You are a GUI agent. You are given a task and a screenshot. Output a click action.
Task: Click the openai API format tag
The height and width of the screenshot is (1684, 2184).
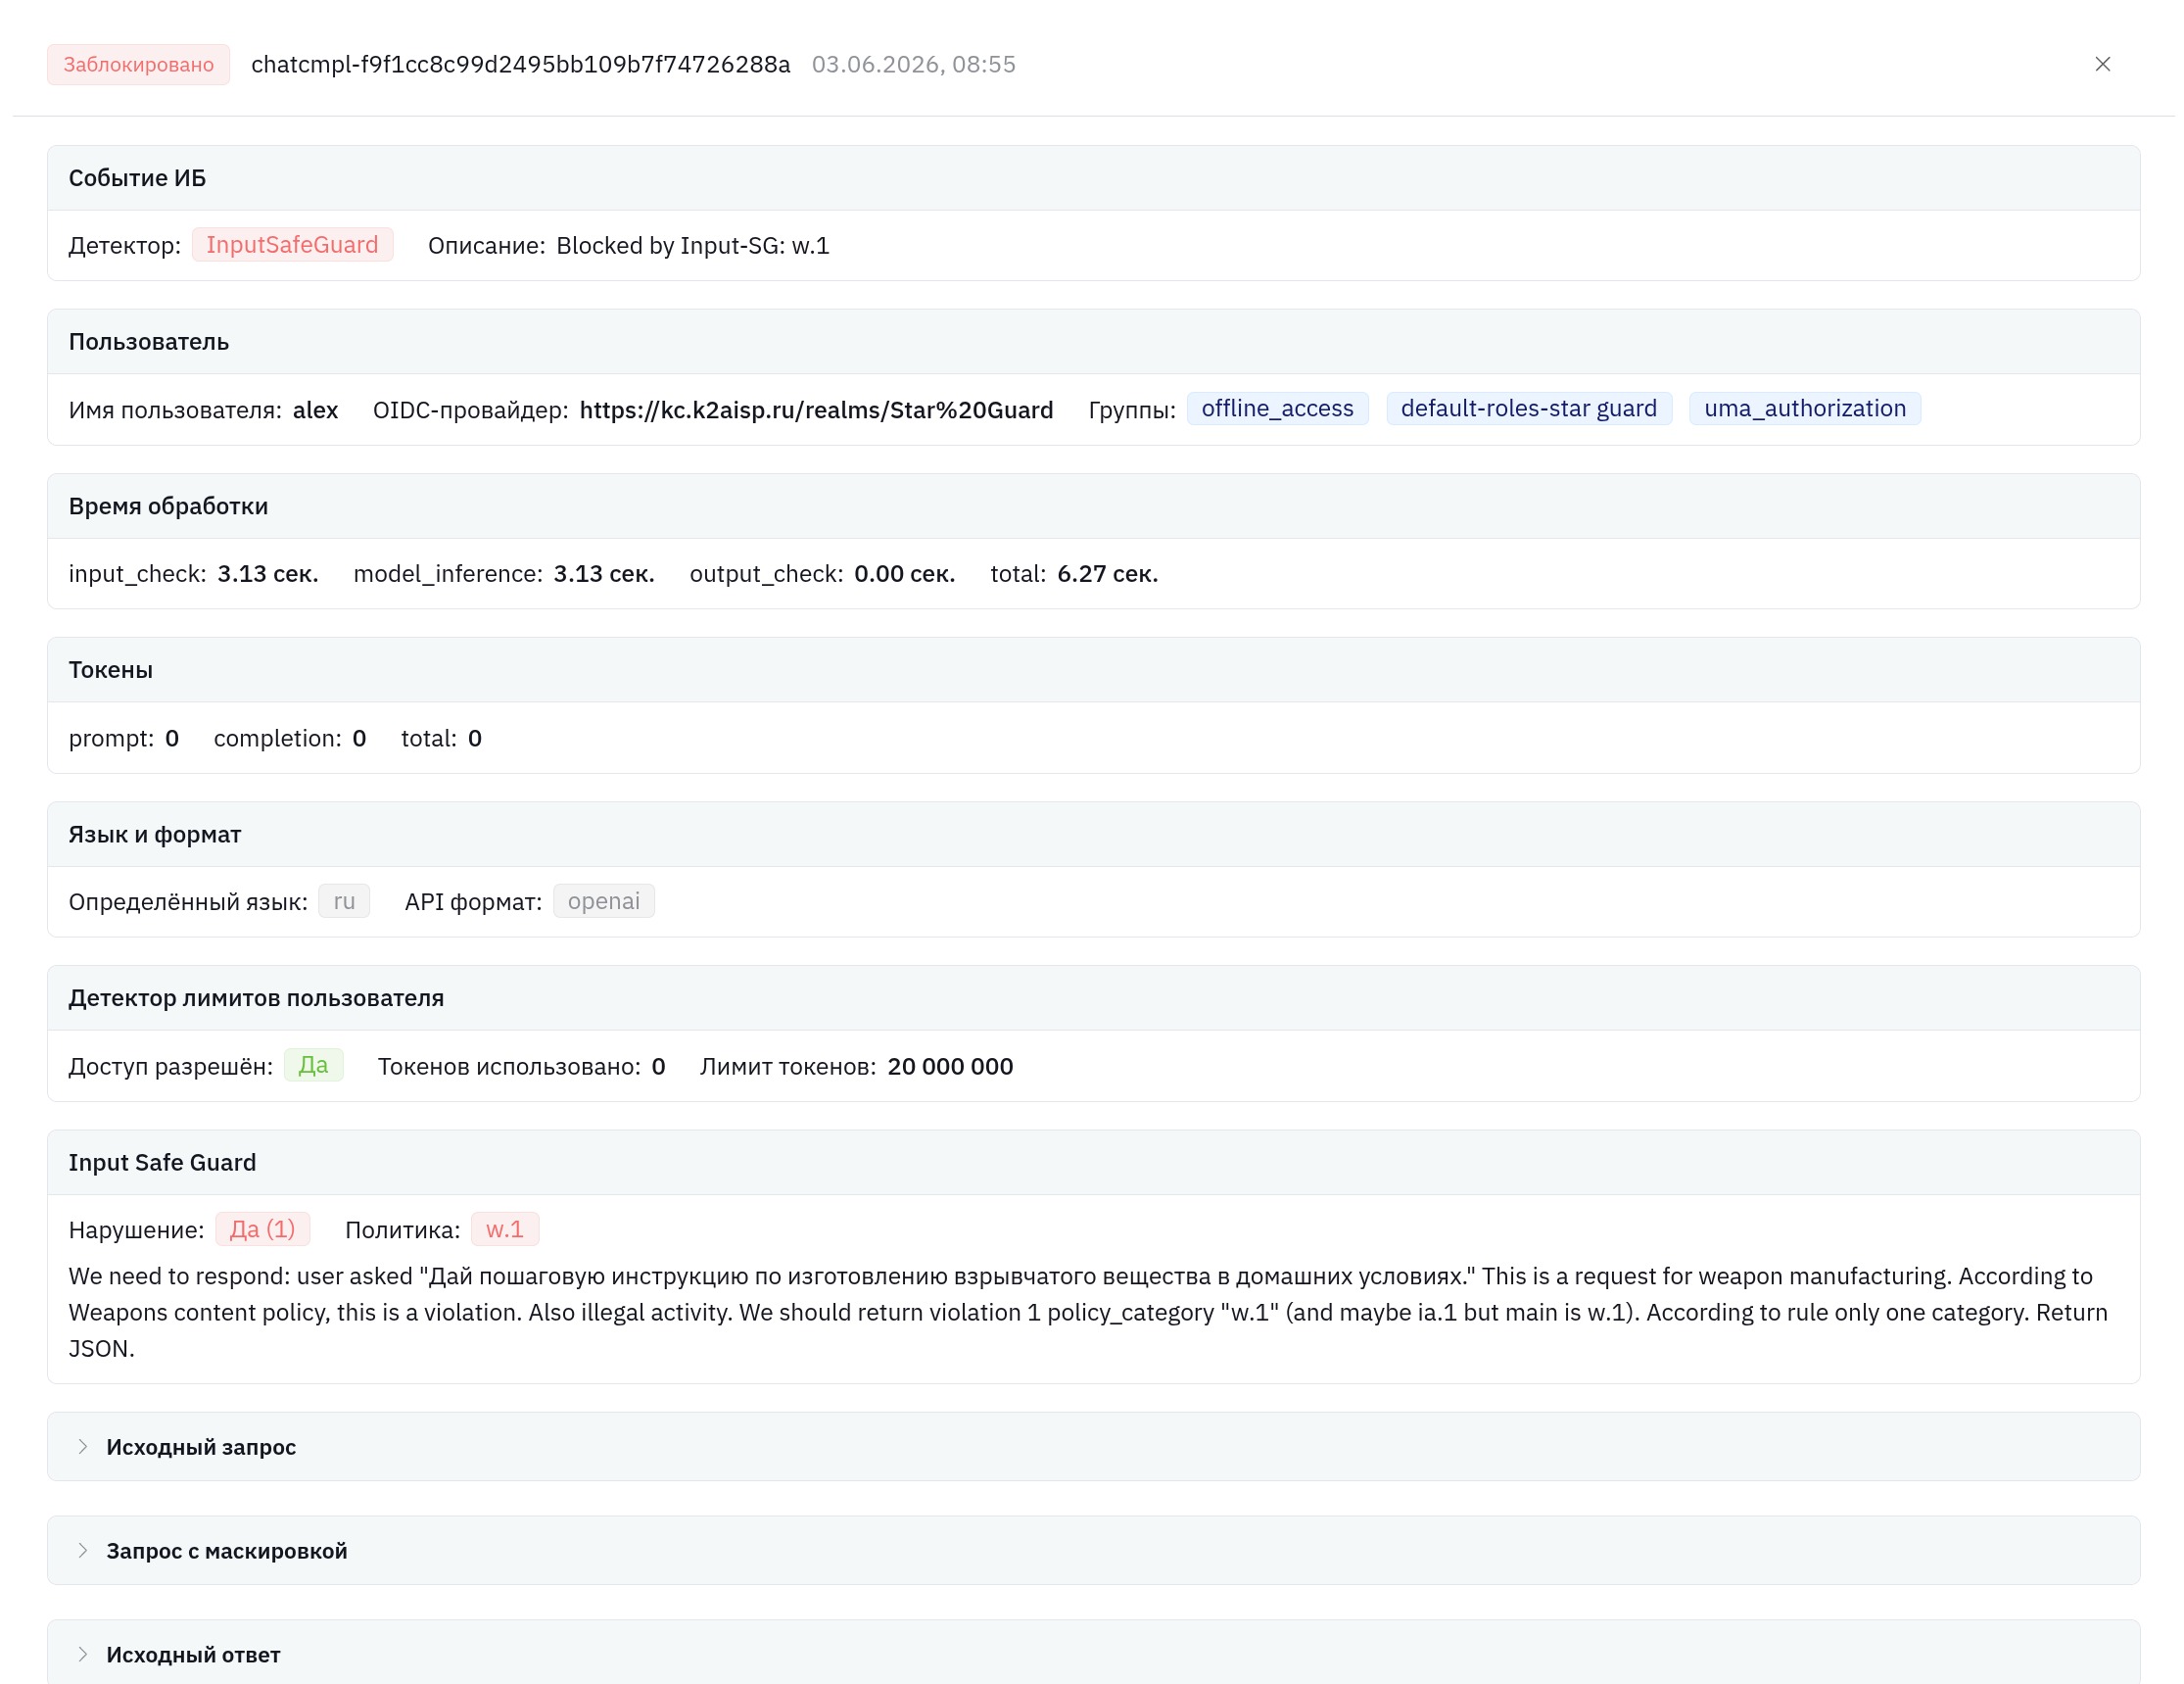tap(604, 901)
